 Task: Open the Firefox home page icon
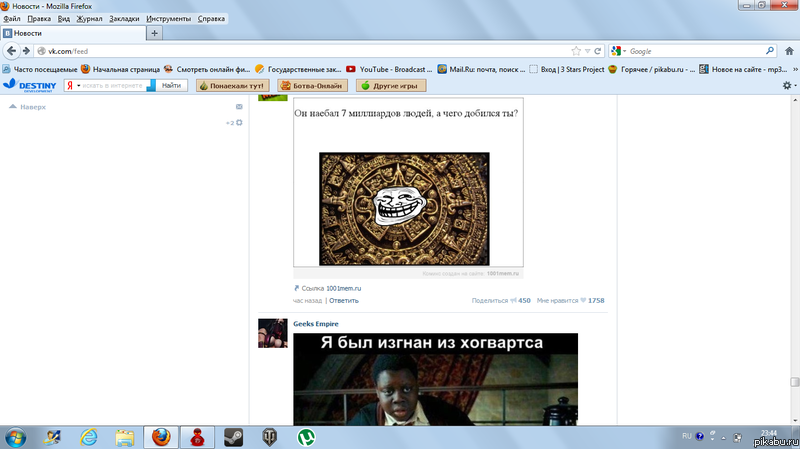pyautogui.click(x=789, y=51)
